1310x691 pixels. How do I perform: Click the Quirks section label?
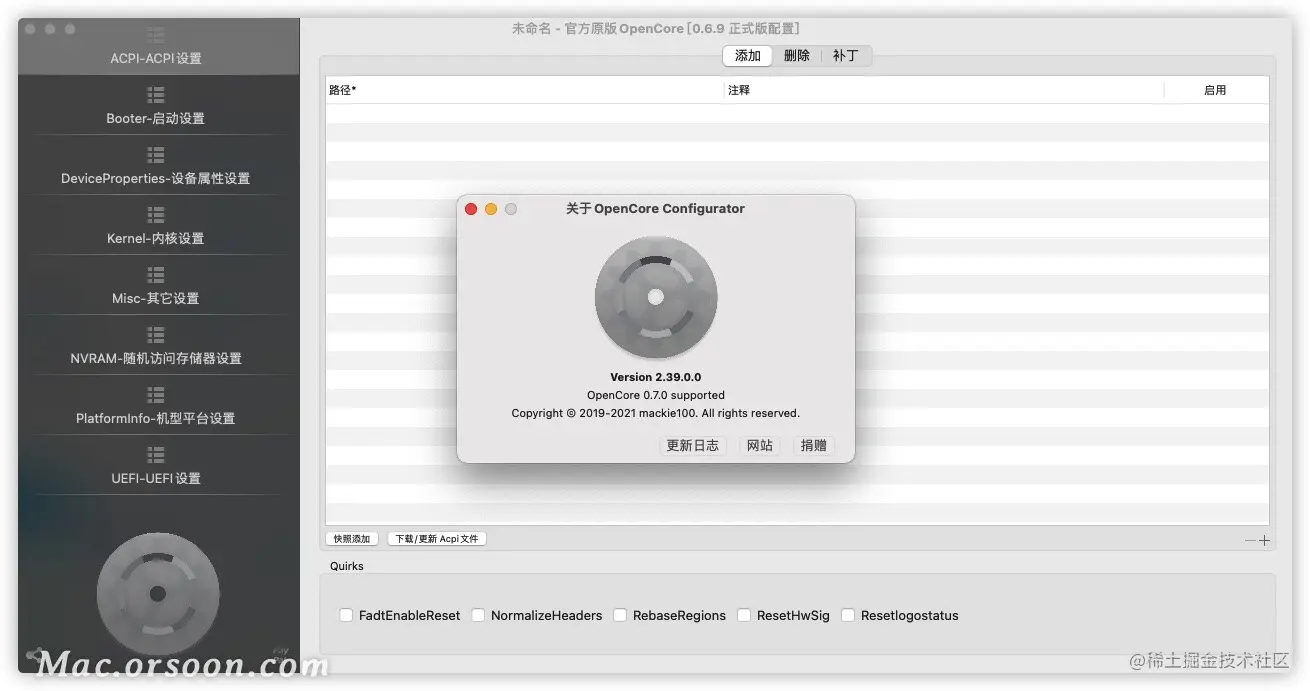click(347, 566)
